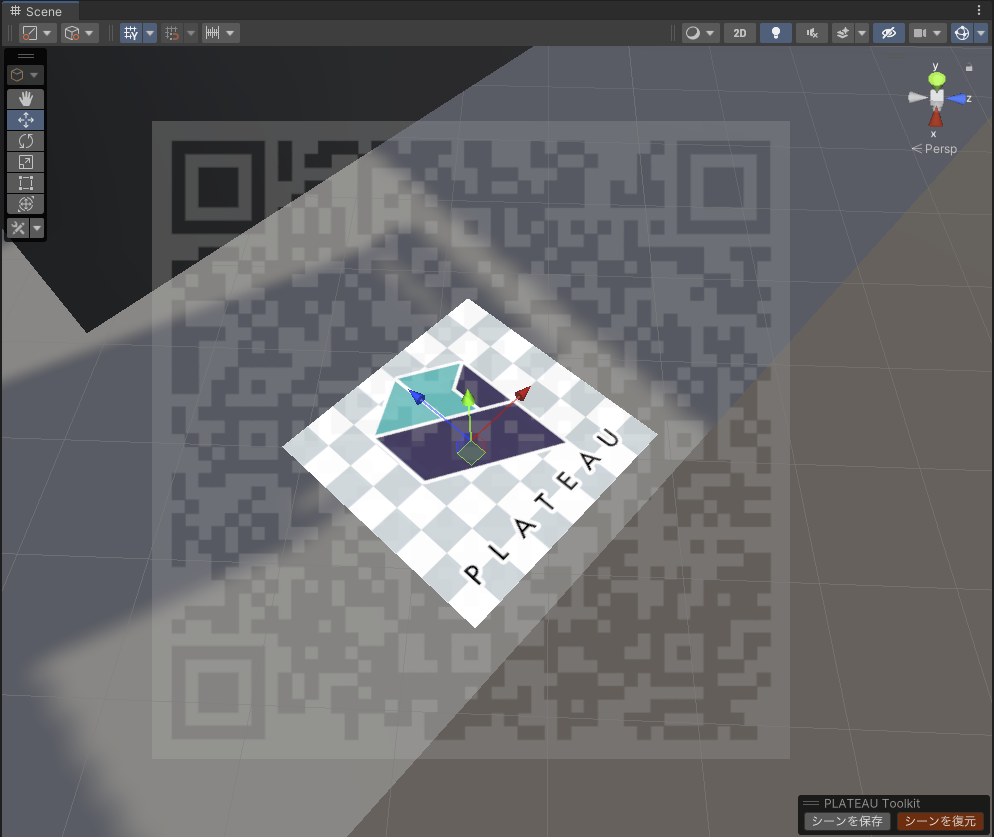Open the Scene tab kebab menu
This screenshot has width=994, height=837.
(979, 10)
